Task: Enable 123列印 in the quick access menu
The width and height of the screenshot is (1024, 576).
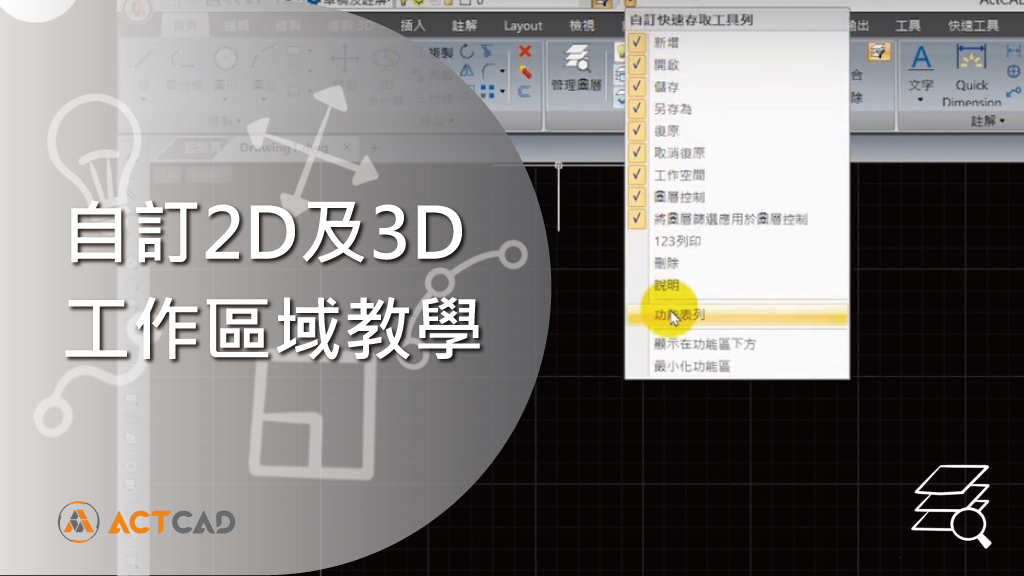Action: coord(737,242)
